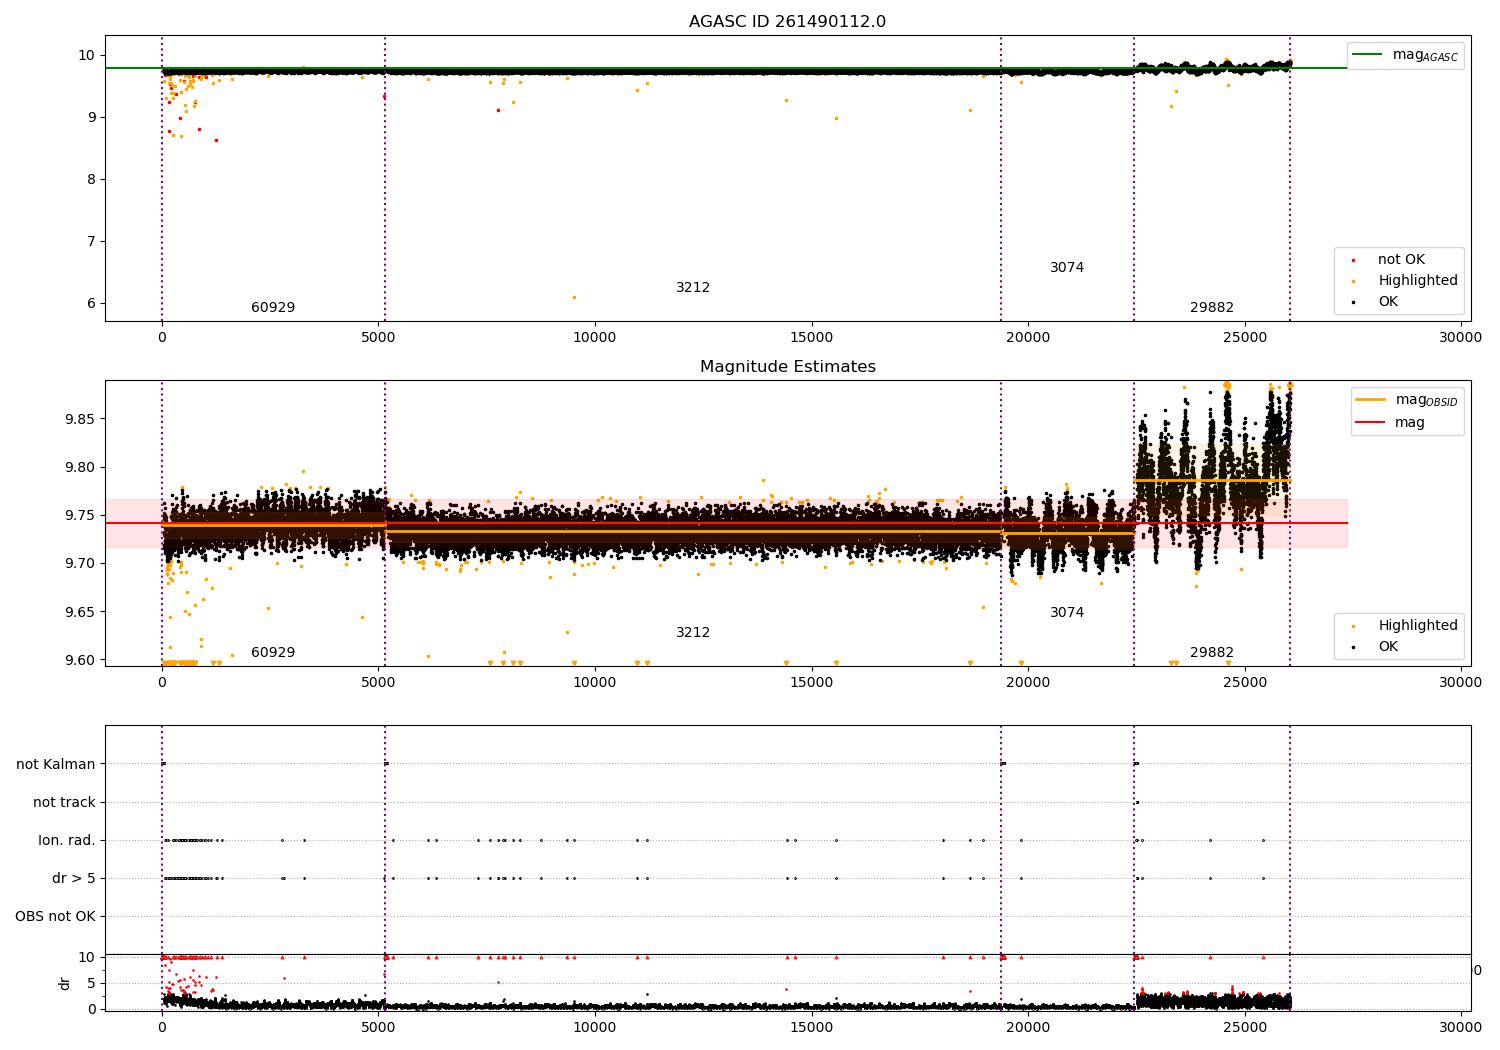
Task: Select 'Highlighted' in the top plot legend
Action: click(x=1418, y=281)
